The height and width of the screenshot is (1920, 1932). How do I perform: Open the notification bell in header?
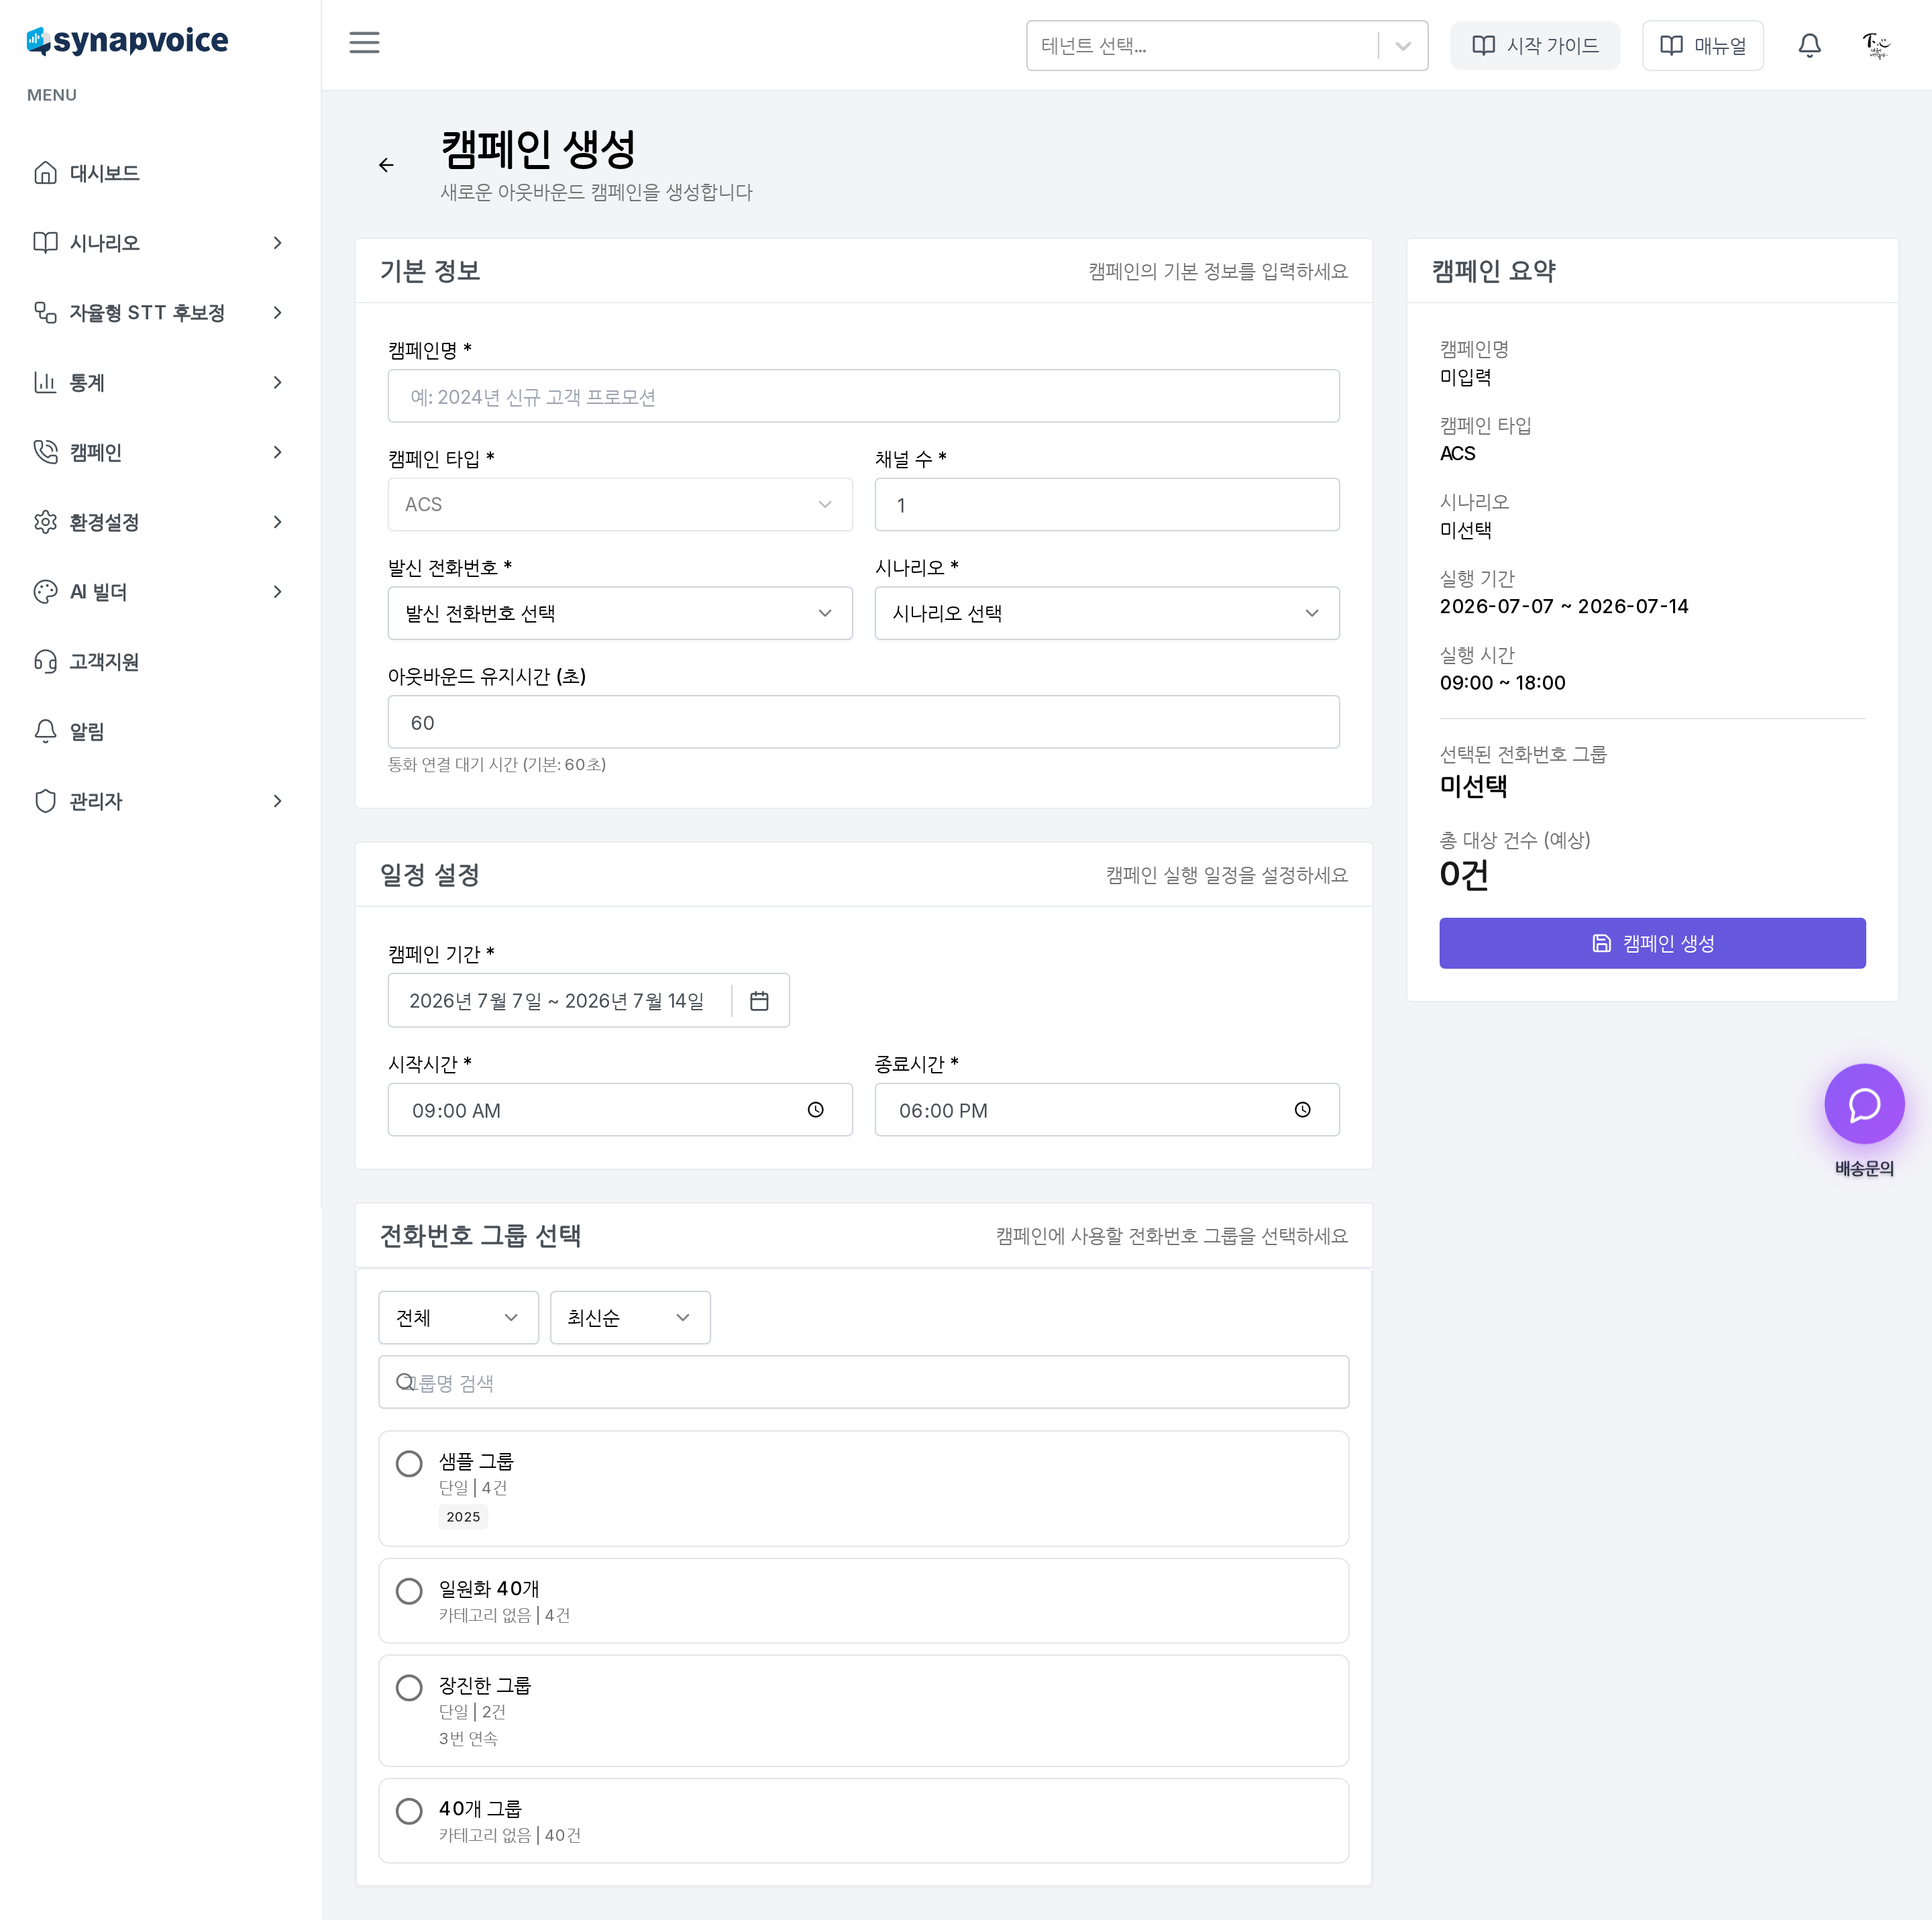pyautogui.click(x=1809, y=45)
